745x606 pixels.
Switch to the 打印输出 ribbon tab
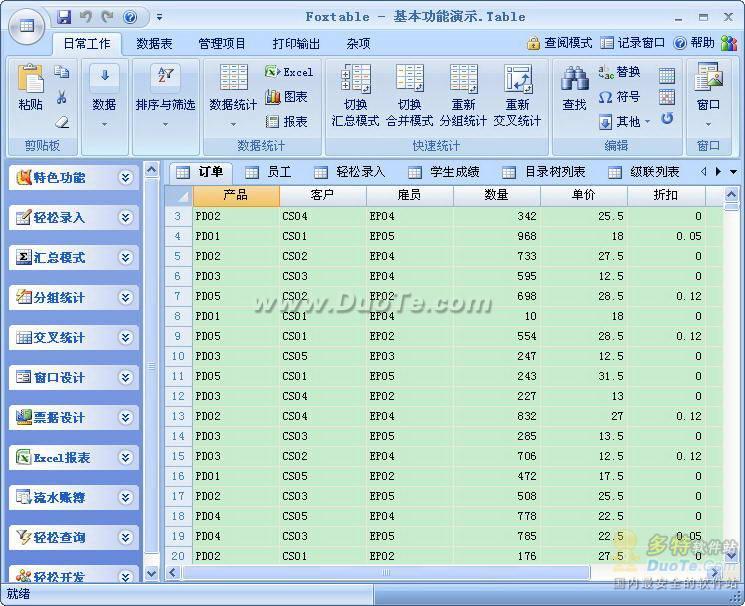click(x=296, y=44)
